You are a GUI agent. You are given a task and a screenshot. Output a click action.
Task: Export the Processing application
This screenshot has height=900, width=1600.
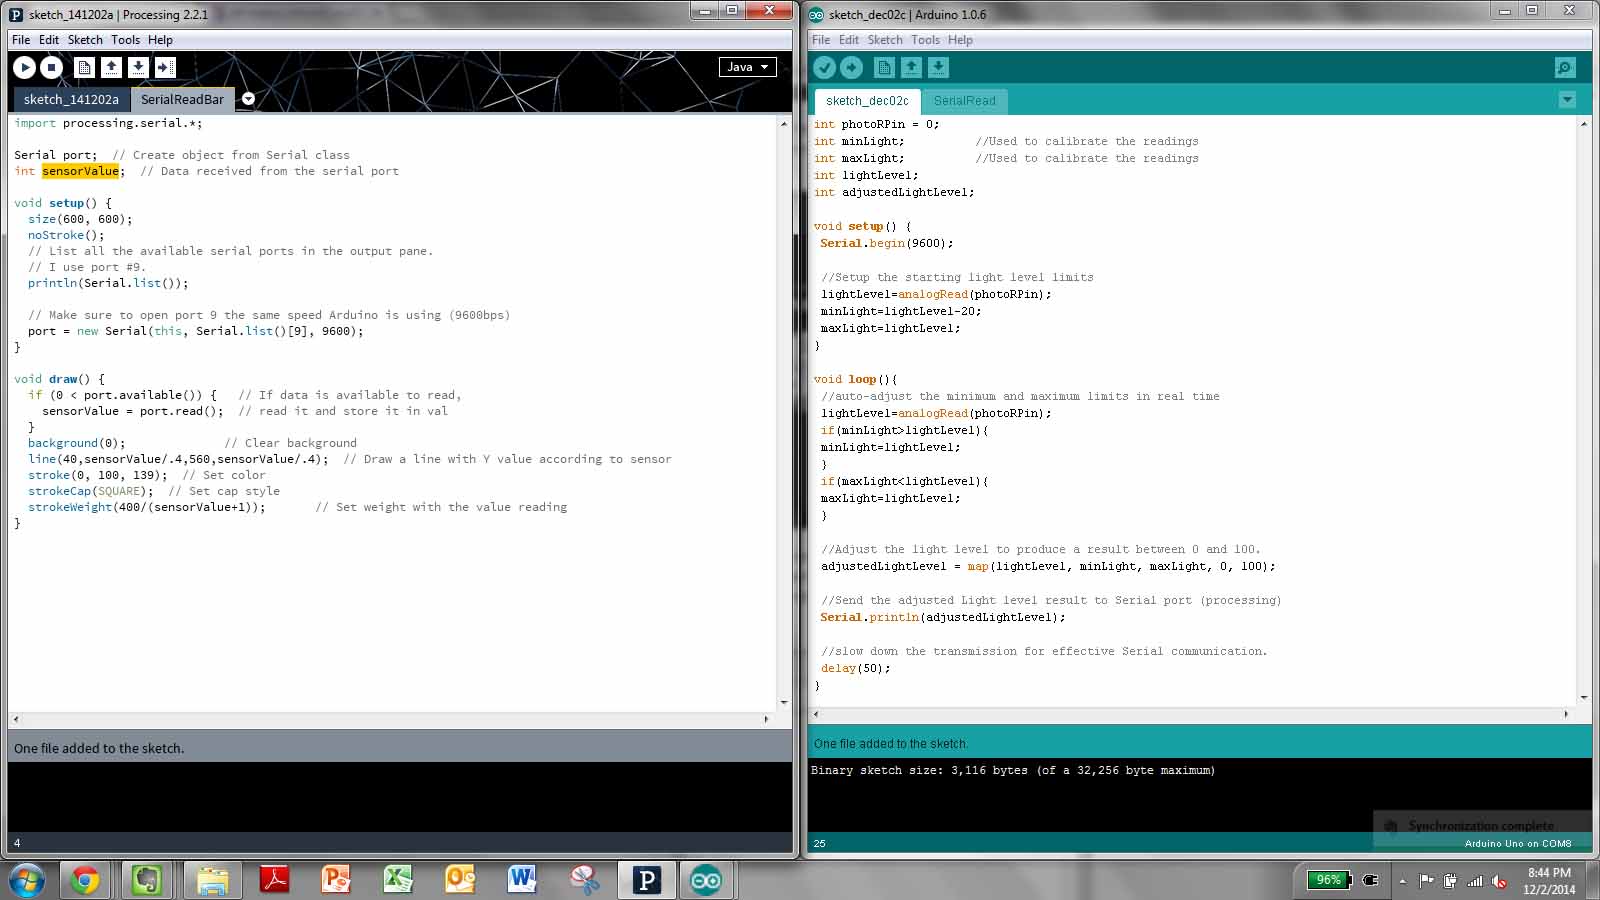(x=165, y=67)
